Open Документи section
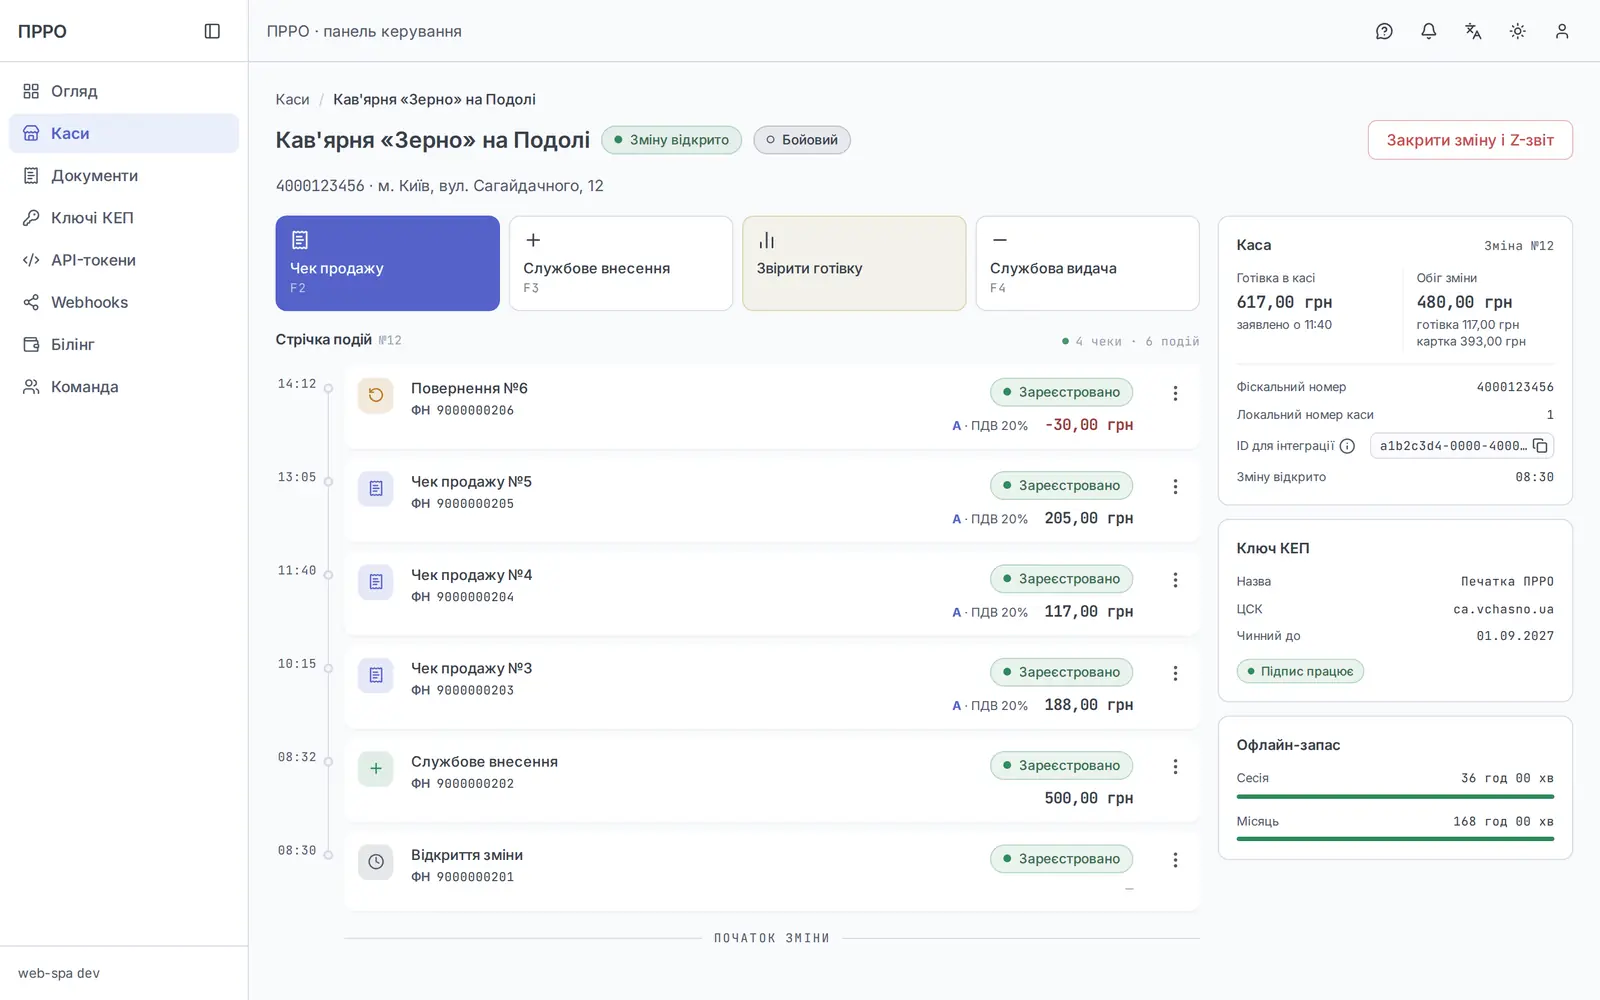Viewport: 1600px width, 1000px height. 124,176
